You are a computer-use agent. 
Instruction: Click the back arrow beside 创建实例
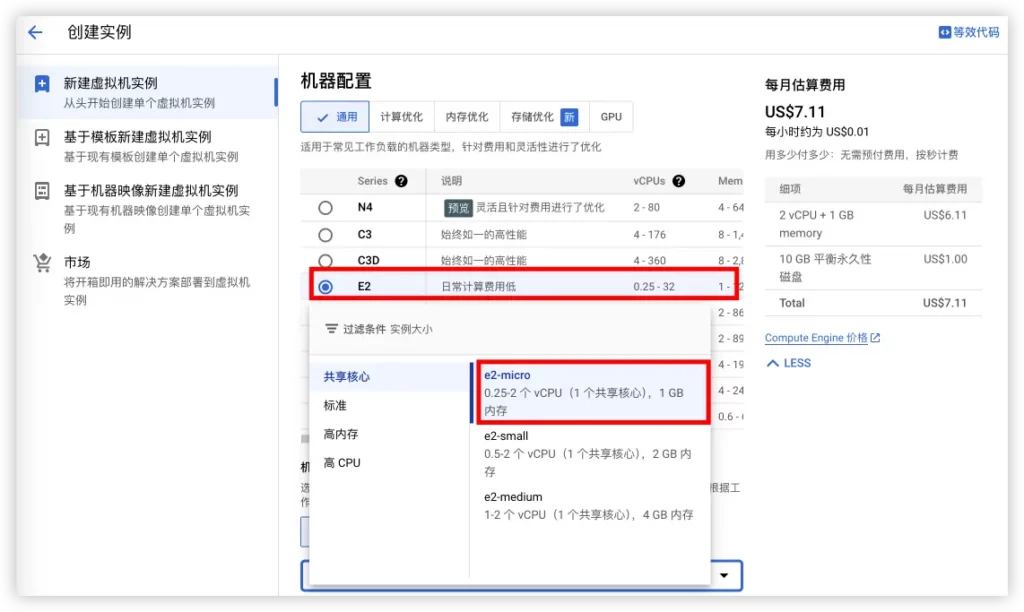[x=35, y=32]
